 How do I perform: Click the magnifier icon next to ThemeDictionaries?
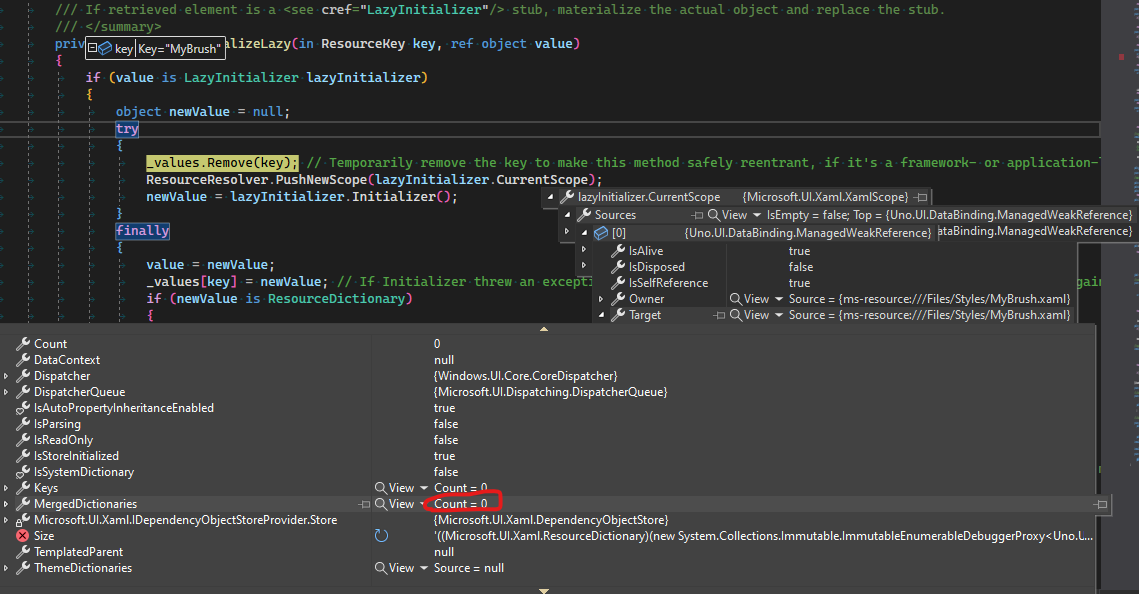[x=381, y=568]
